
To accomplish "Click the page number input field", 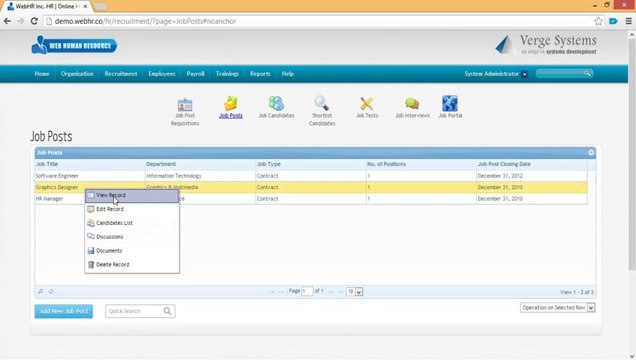I will tap(307, 291).
